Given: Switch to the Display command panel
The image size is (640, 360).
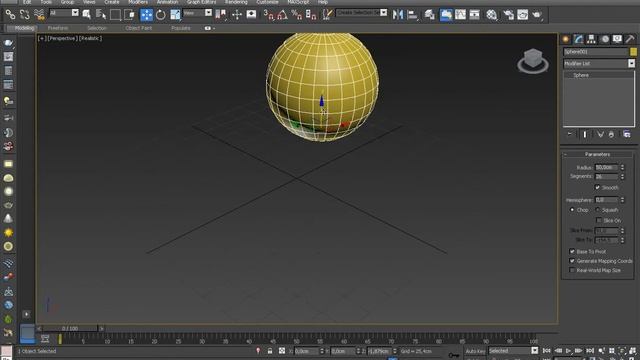Looking at the screenshot, I should pos(617,39).
